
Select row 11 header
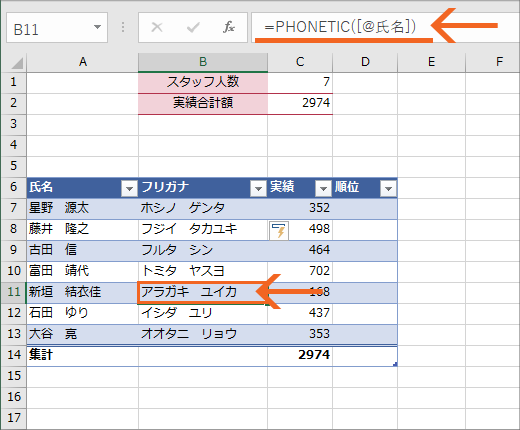tap(13, 292)
